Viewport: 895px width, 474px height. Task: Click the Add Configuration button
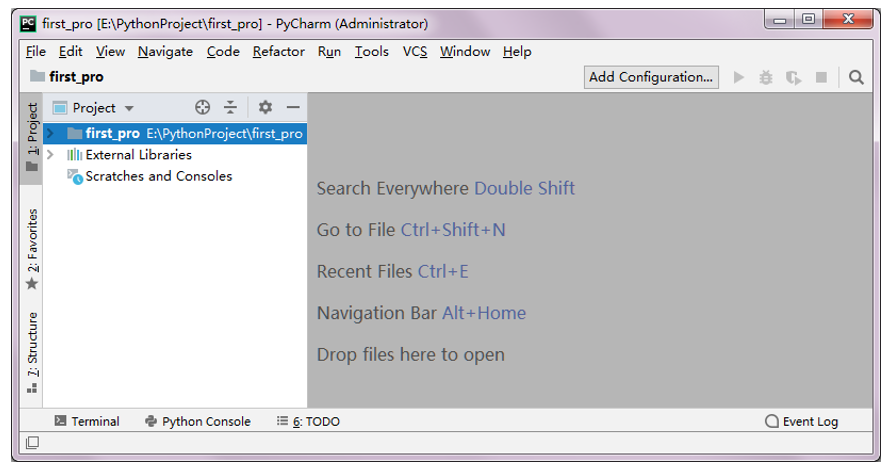651,77
